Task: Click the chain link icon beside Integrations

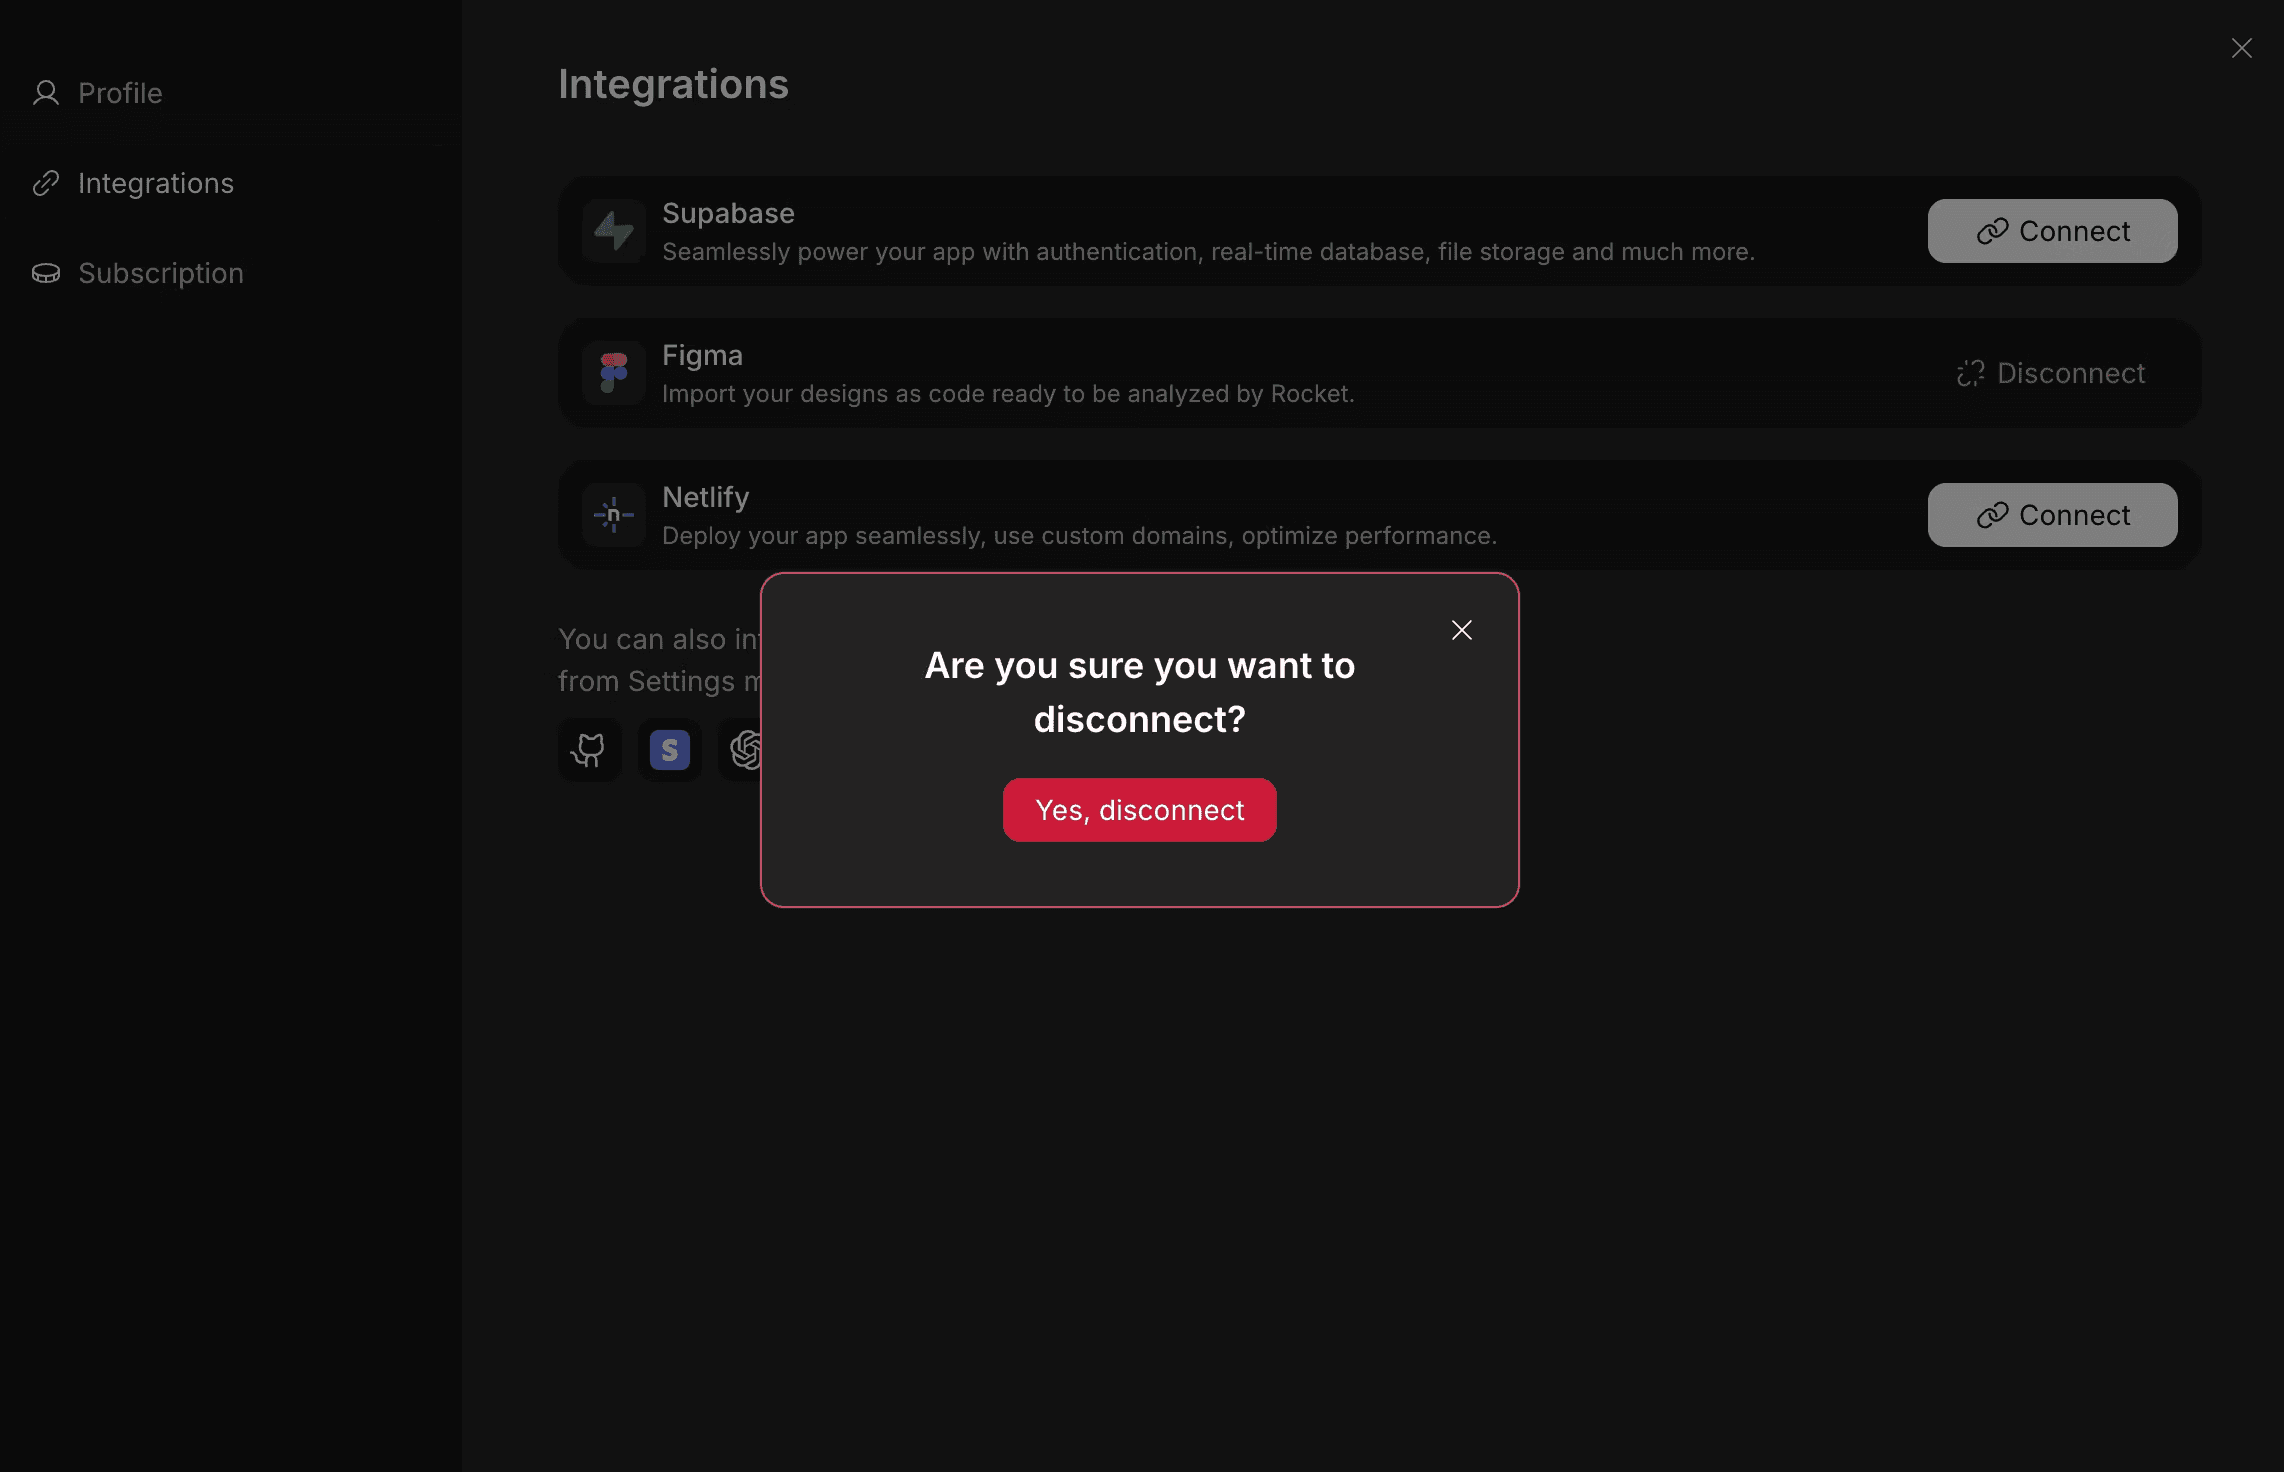Action: tap(46, 183)
